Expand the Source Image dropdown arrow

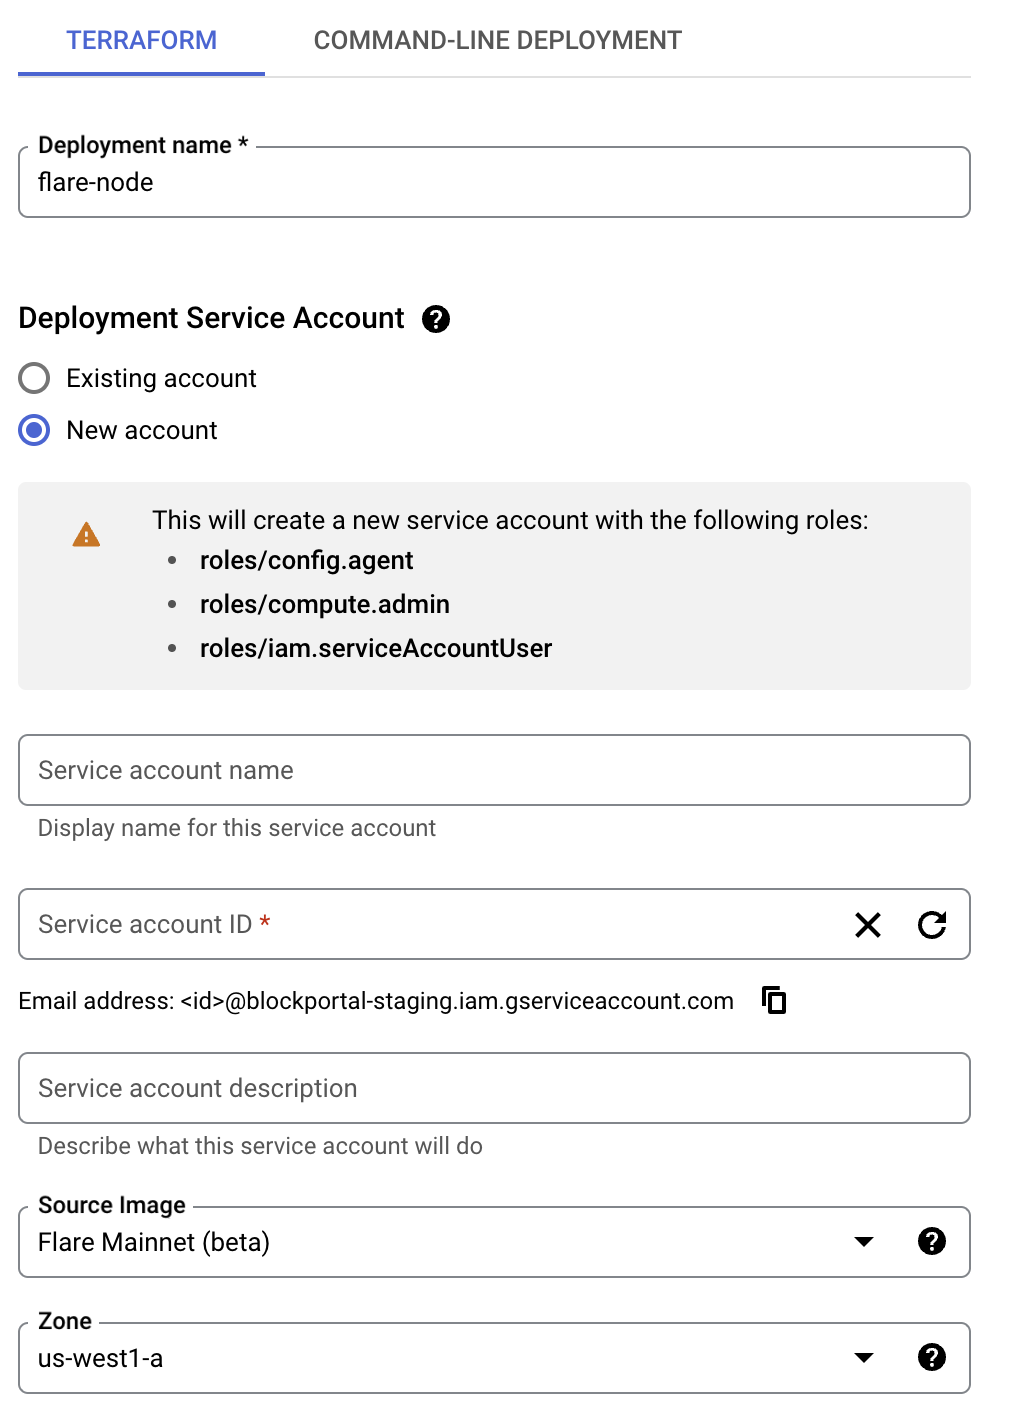point(864,1242)
